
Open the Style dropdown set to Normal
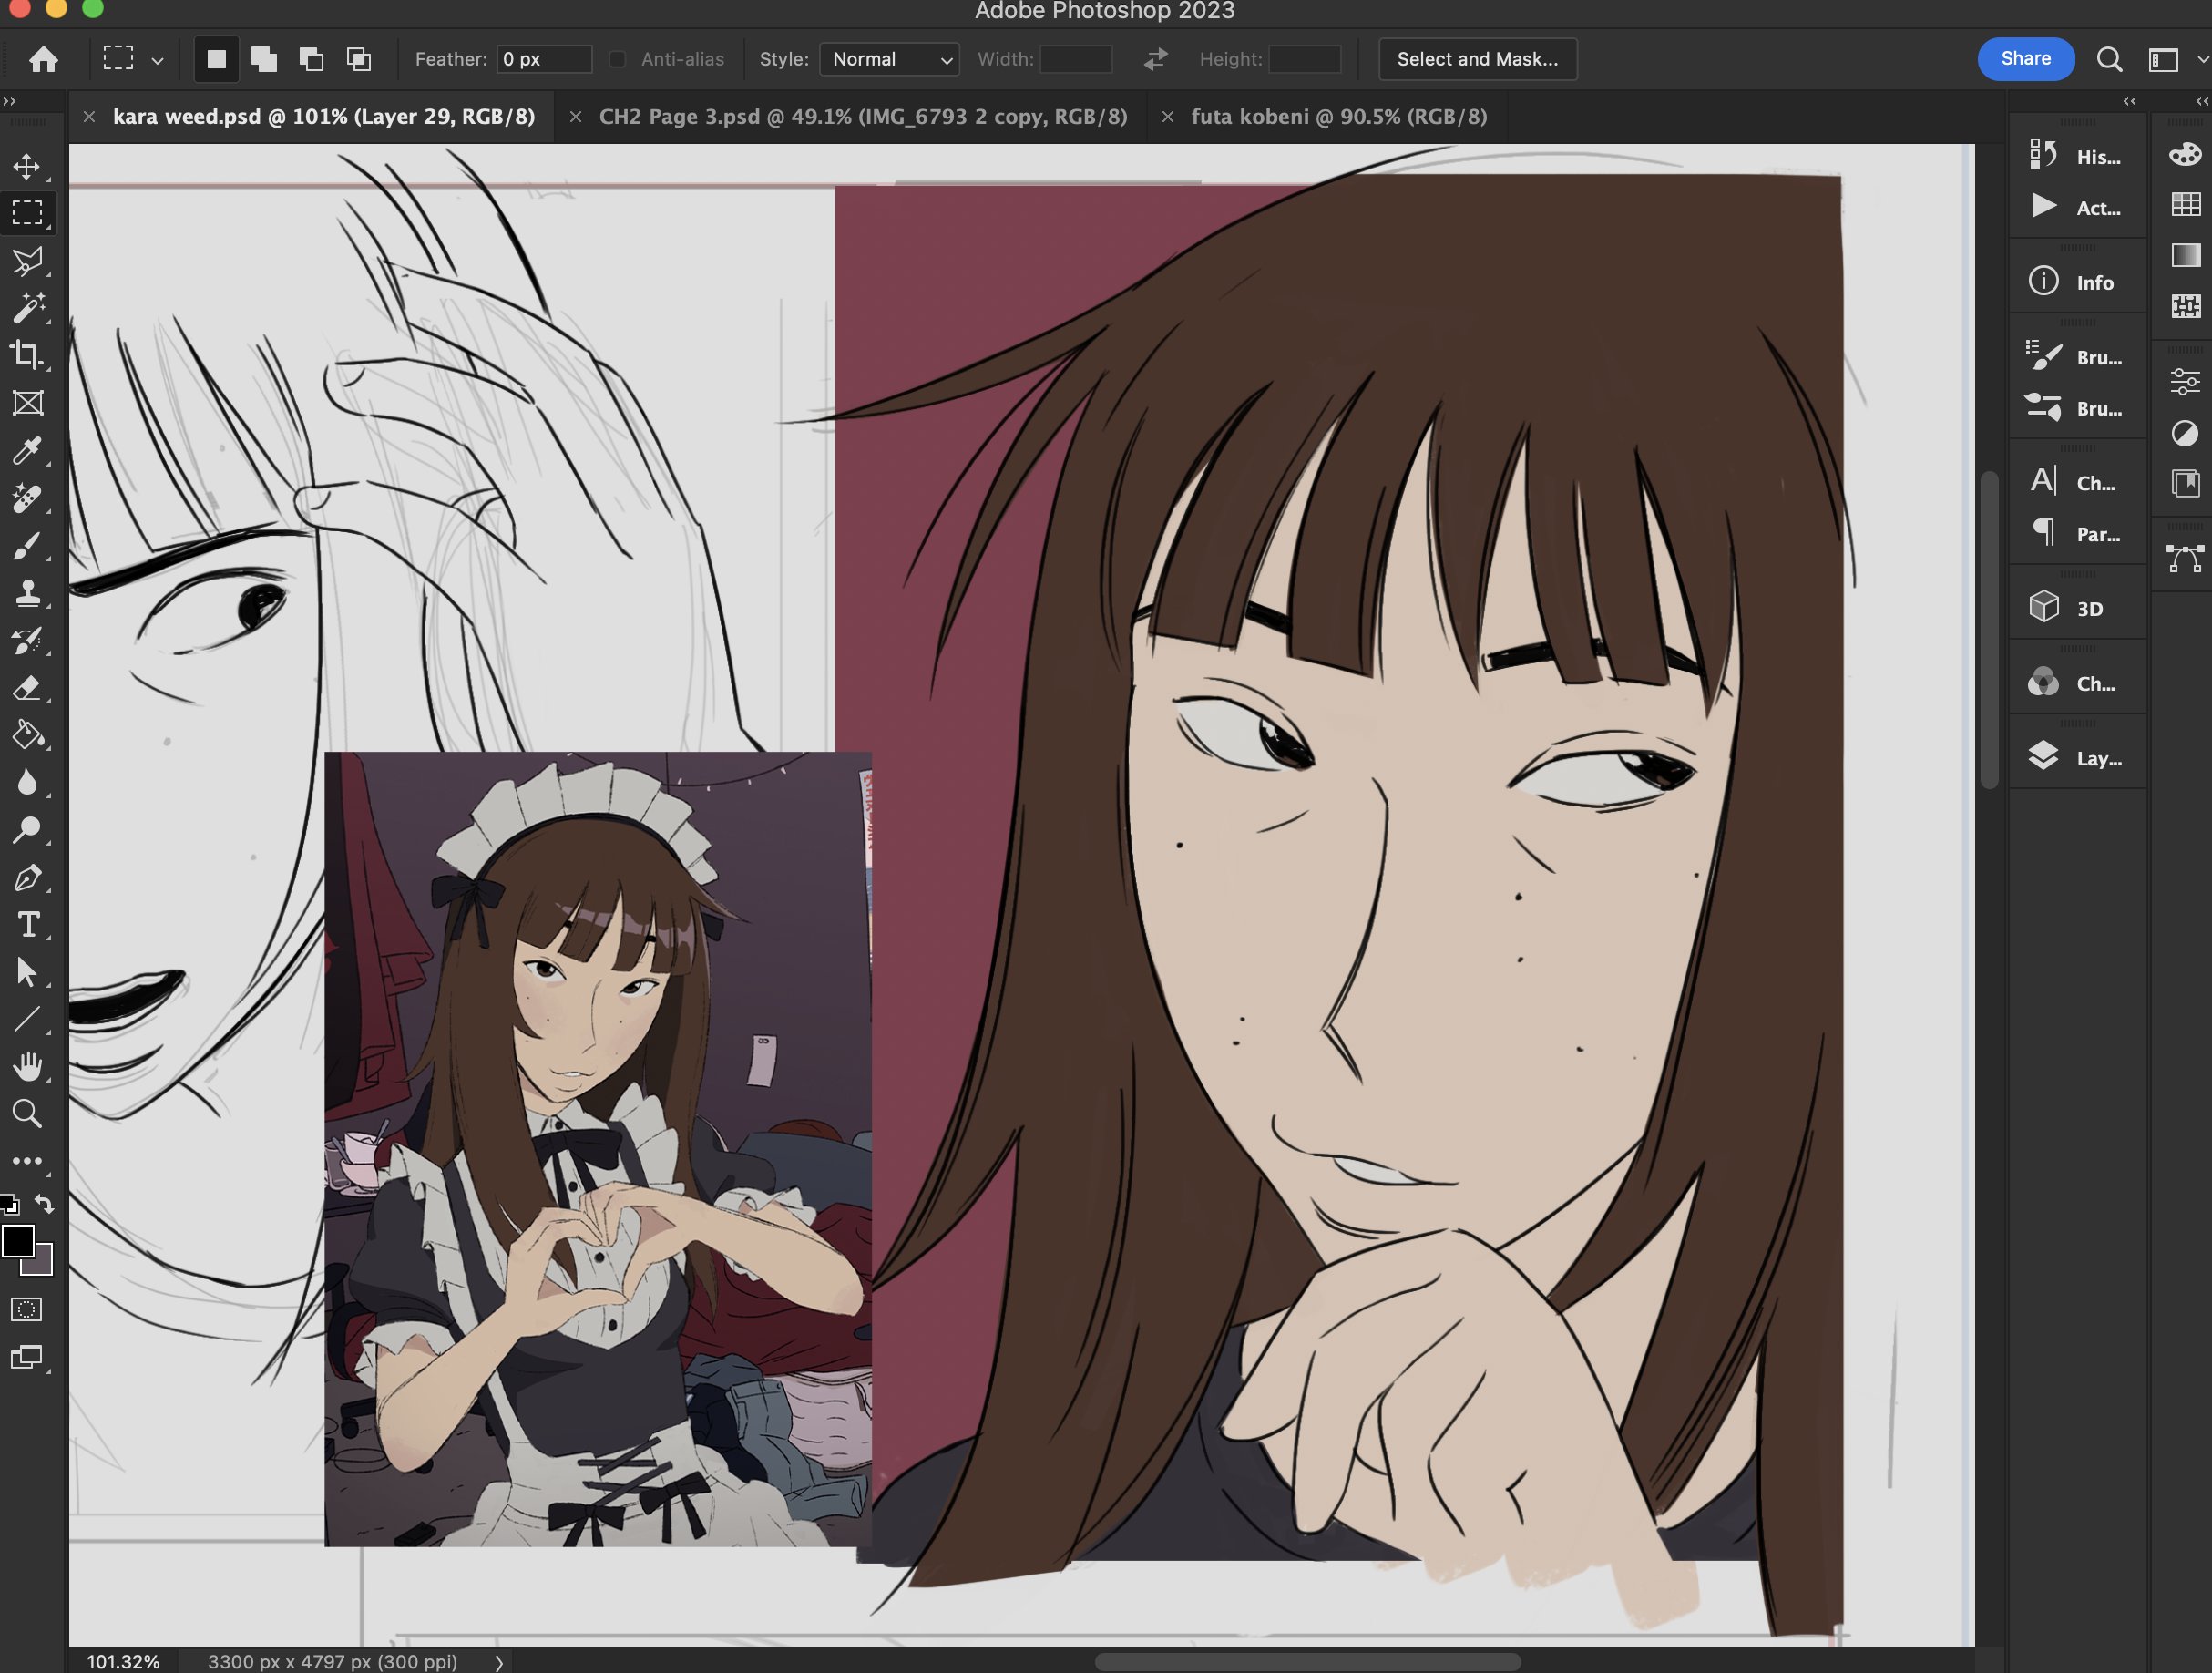[889, 59]
